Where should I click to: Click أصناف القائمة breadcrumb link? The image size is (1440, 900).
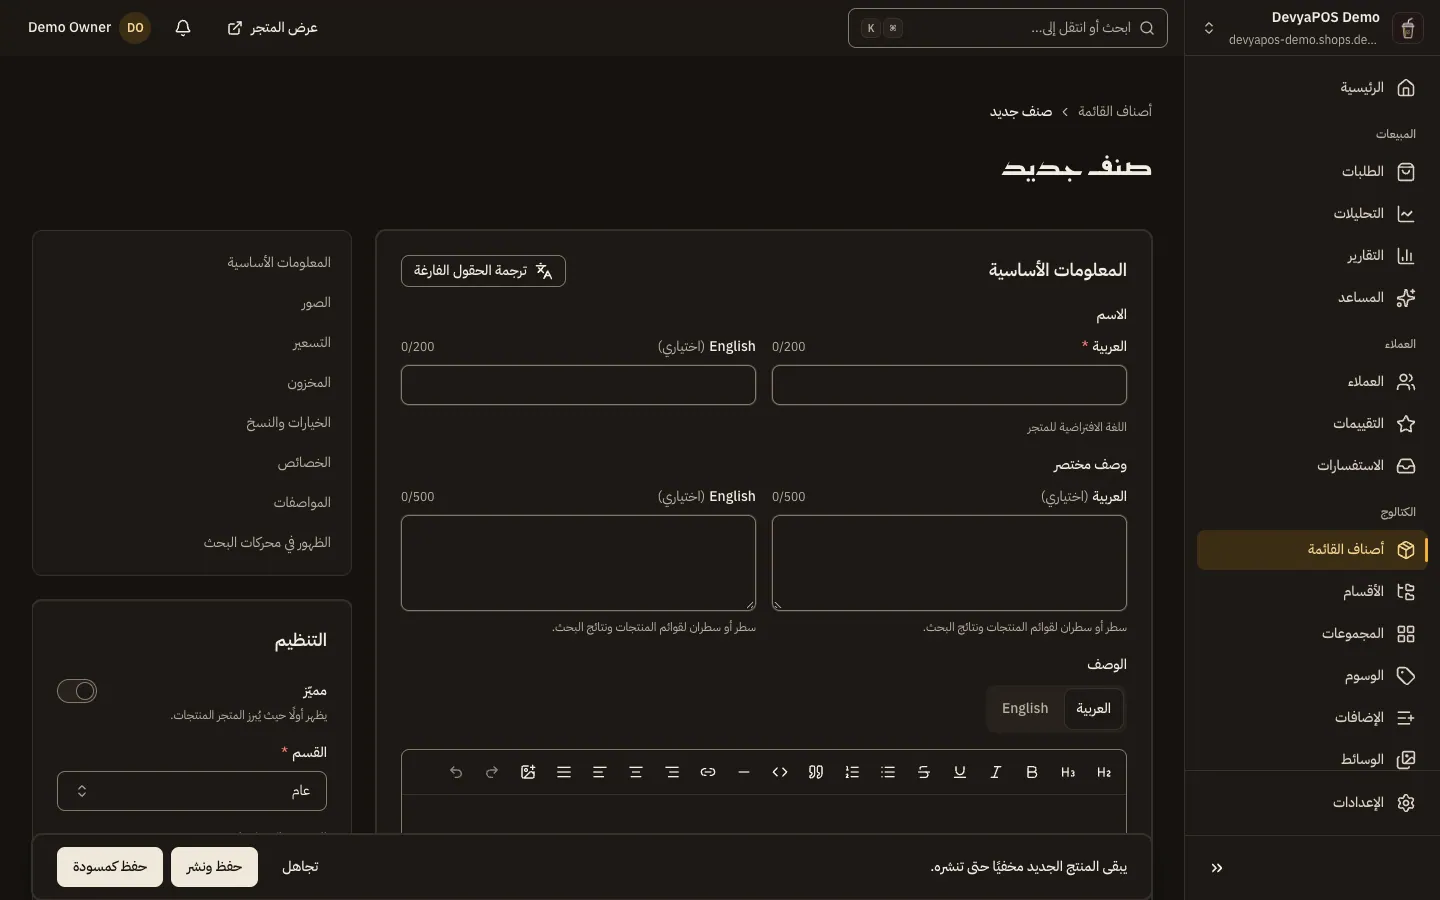[x=1115, y=111]
